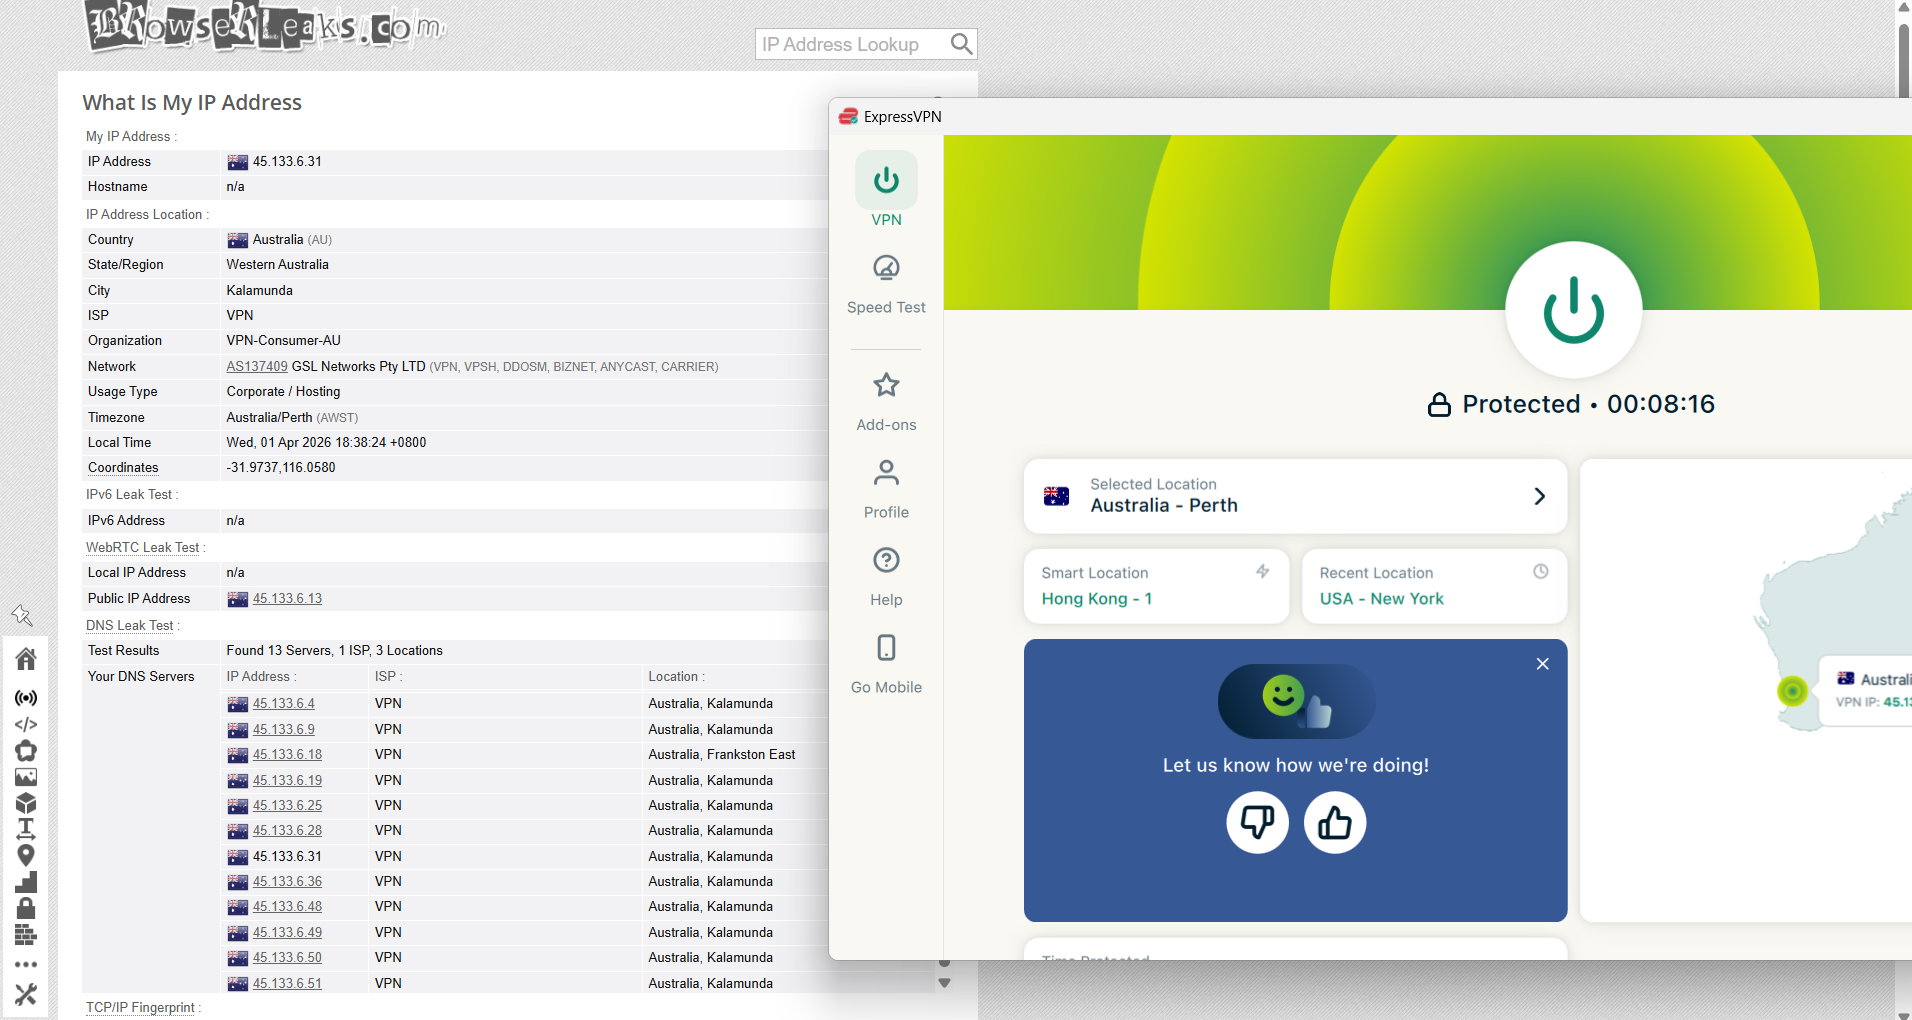Disconnect VPN using the large power button
1912x1020 pixels.
[x=1572, y=310]
